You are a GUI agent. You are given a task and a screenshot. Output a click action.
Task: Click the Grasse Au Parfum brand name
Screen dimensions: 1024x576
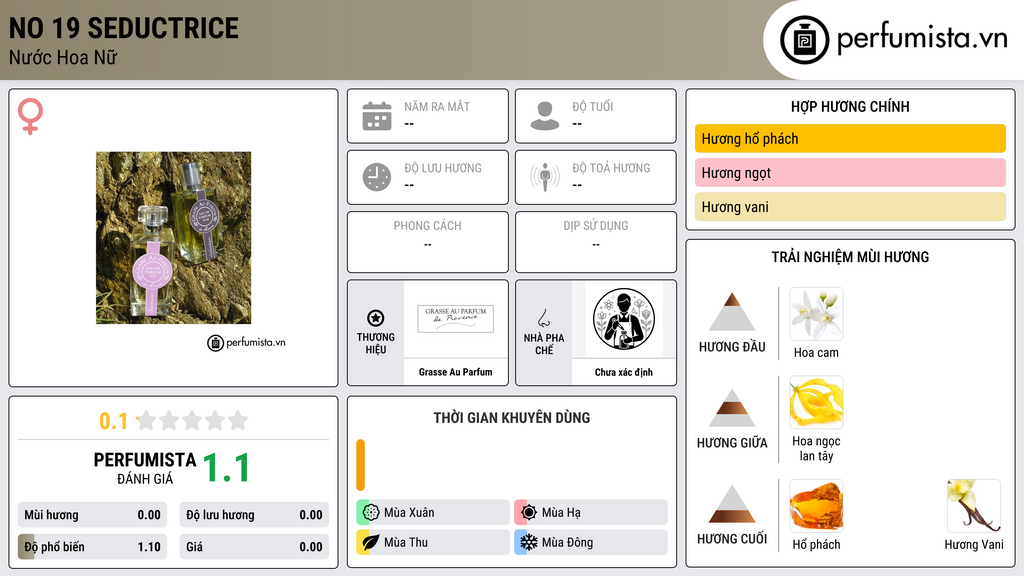coord(456,372)
